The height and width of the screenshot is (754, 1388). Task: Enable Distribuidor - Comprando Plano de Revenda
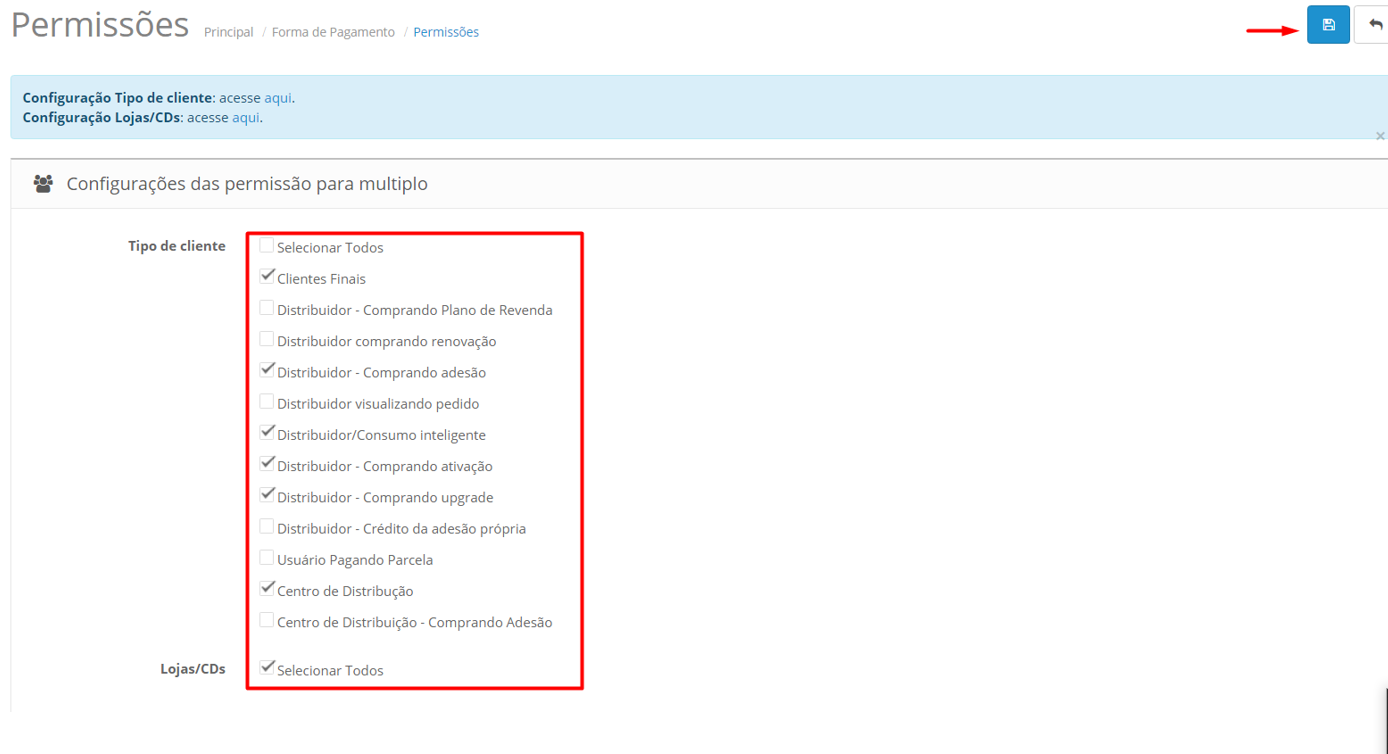tap(267, 308)
